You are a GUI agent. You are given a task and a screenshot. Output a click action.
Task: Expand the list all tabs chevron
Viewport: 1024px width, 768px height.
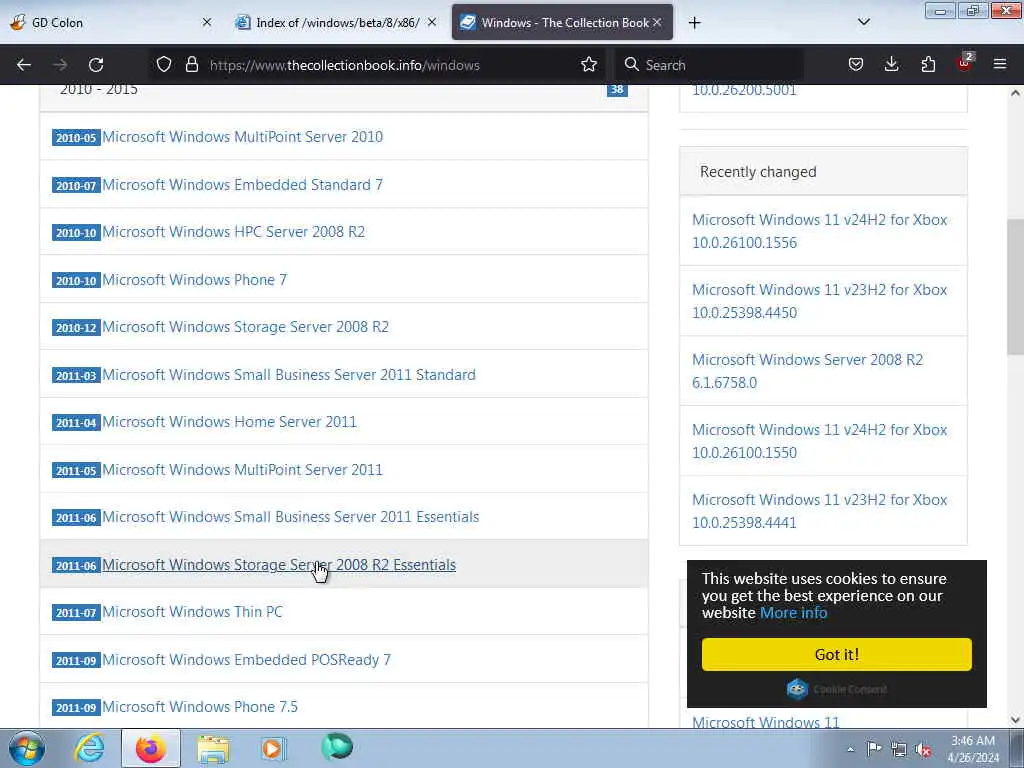tap(864, 22)
